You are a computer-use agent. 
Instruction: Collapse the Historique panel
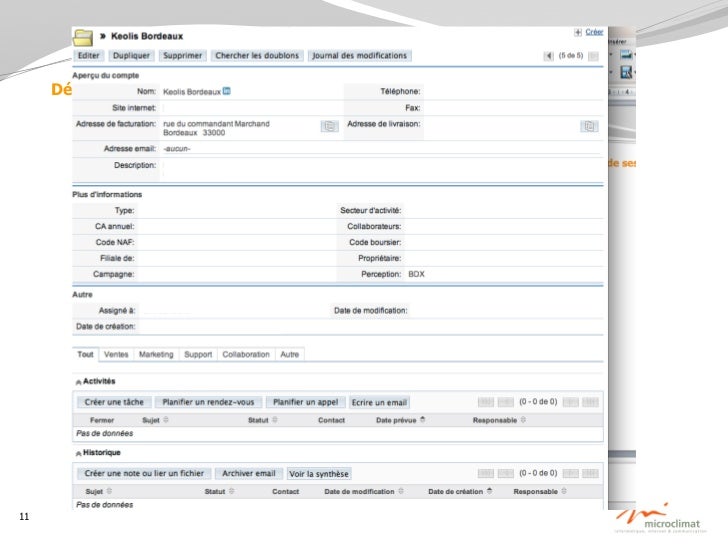click(78, 454)
